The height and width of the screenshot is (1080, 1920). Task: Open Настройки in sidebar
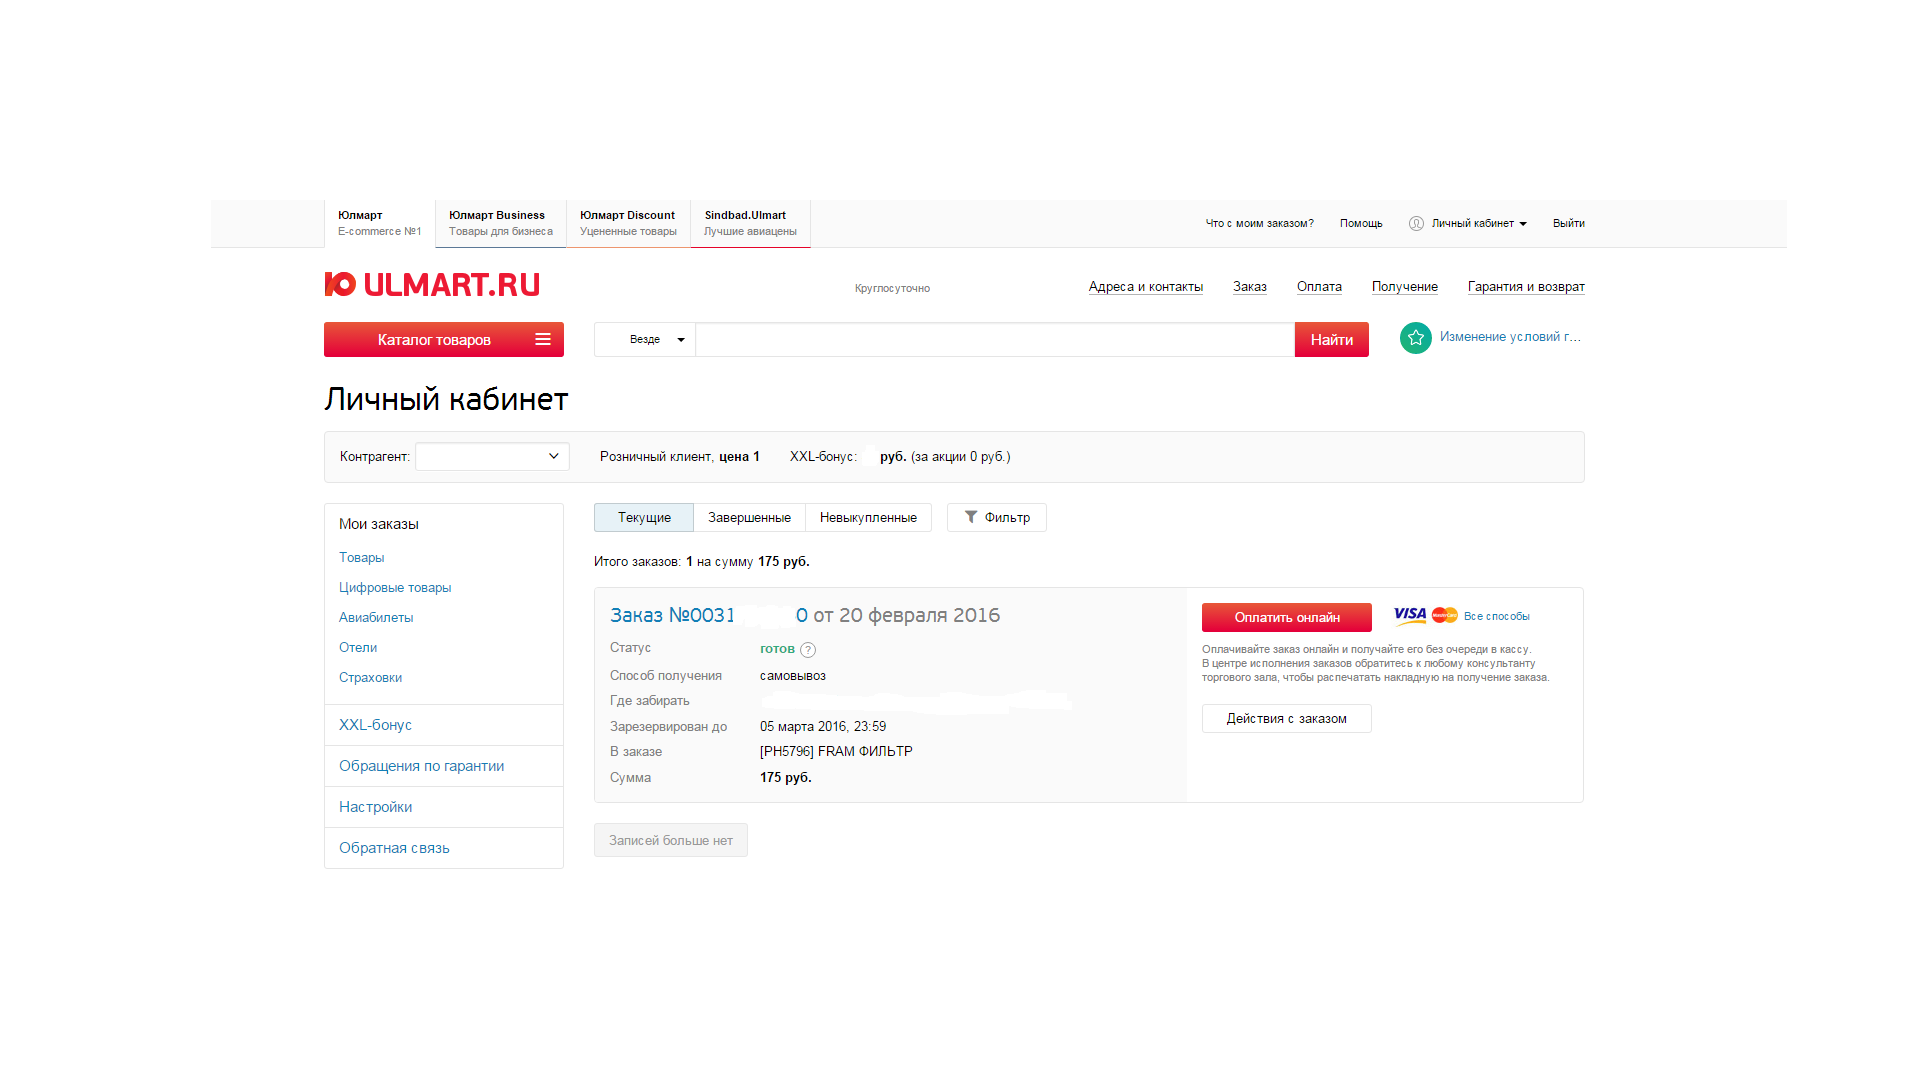pos(375,807)
